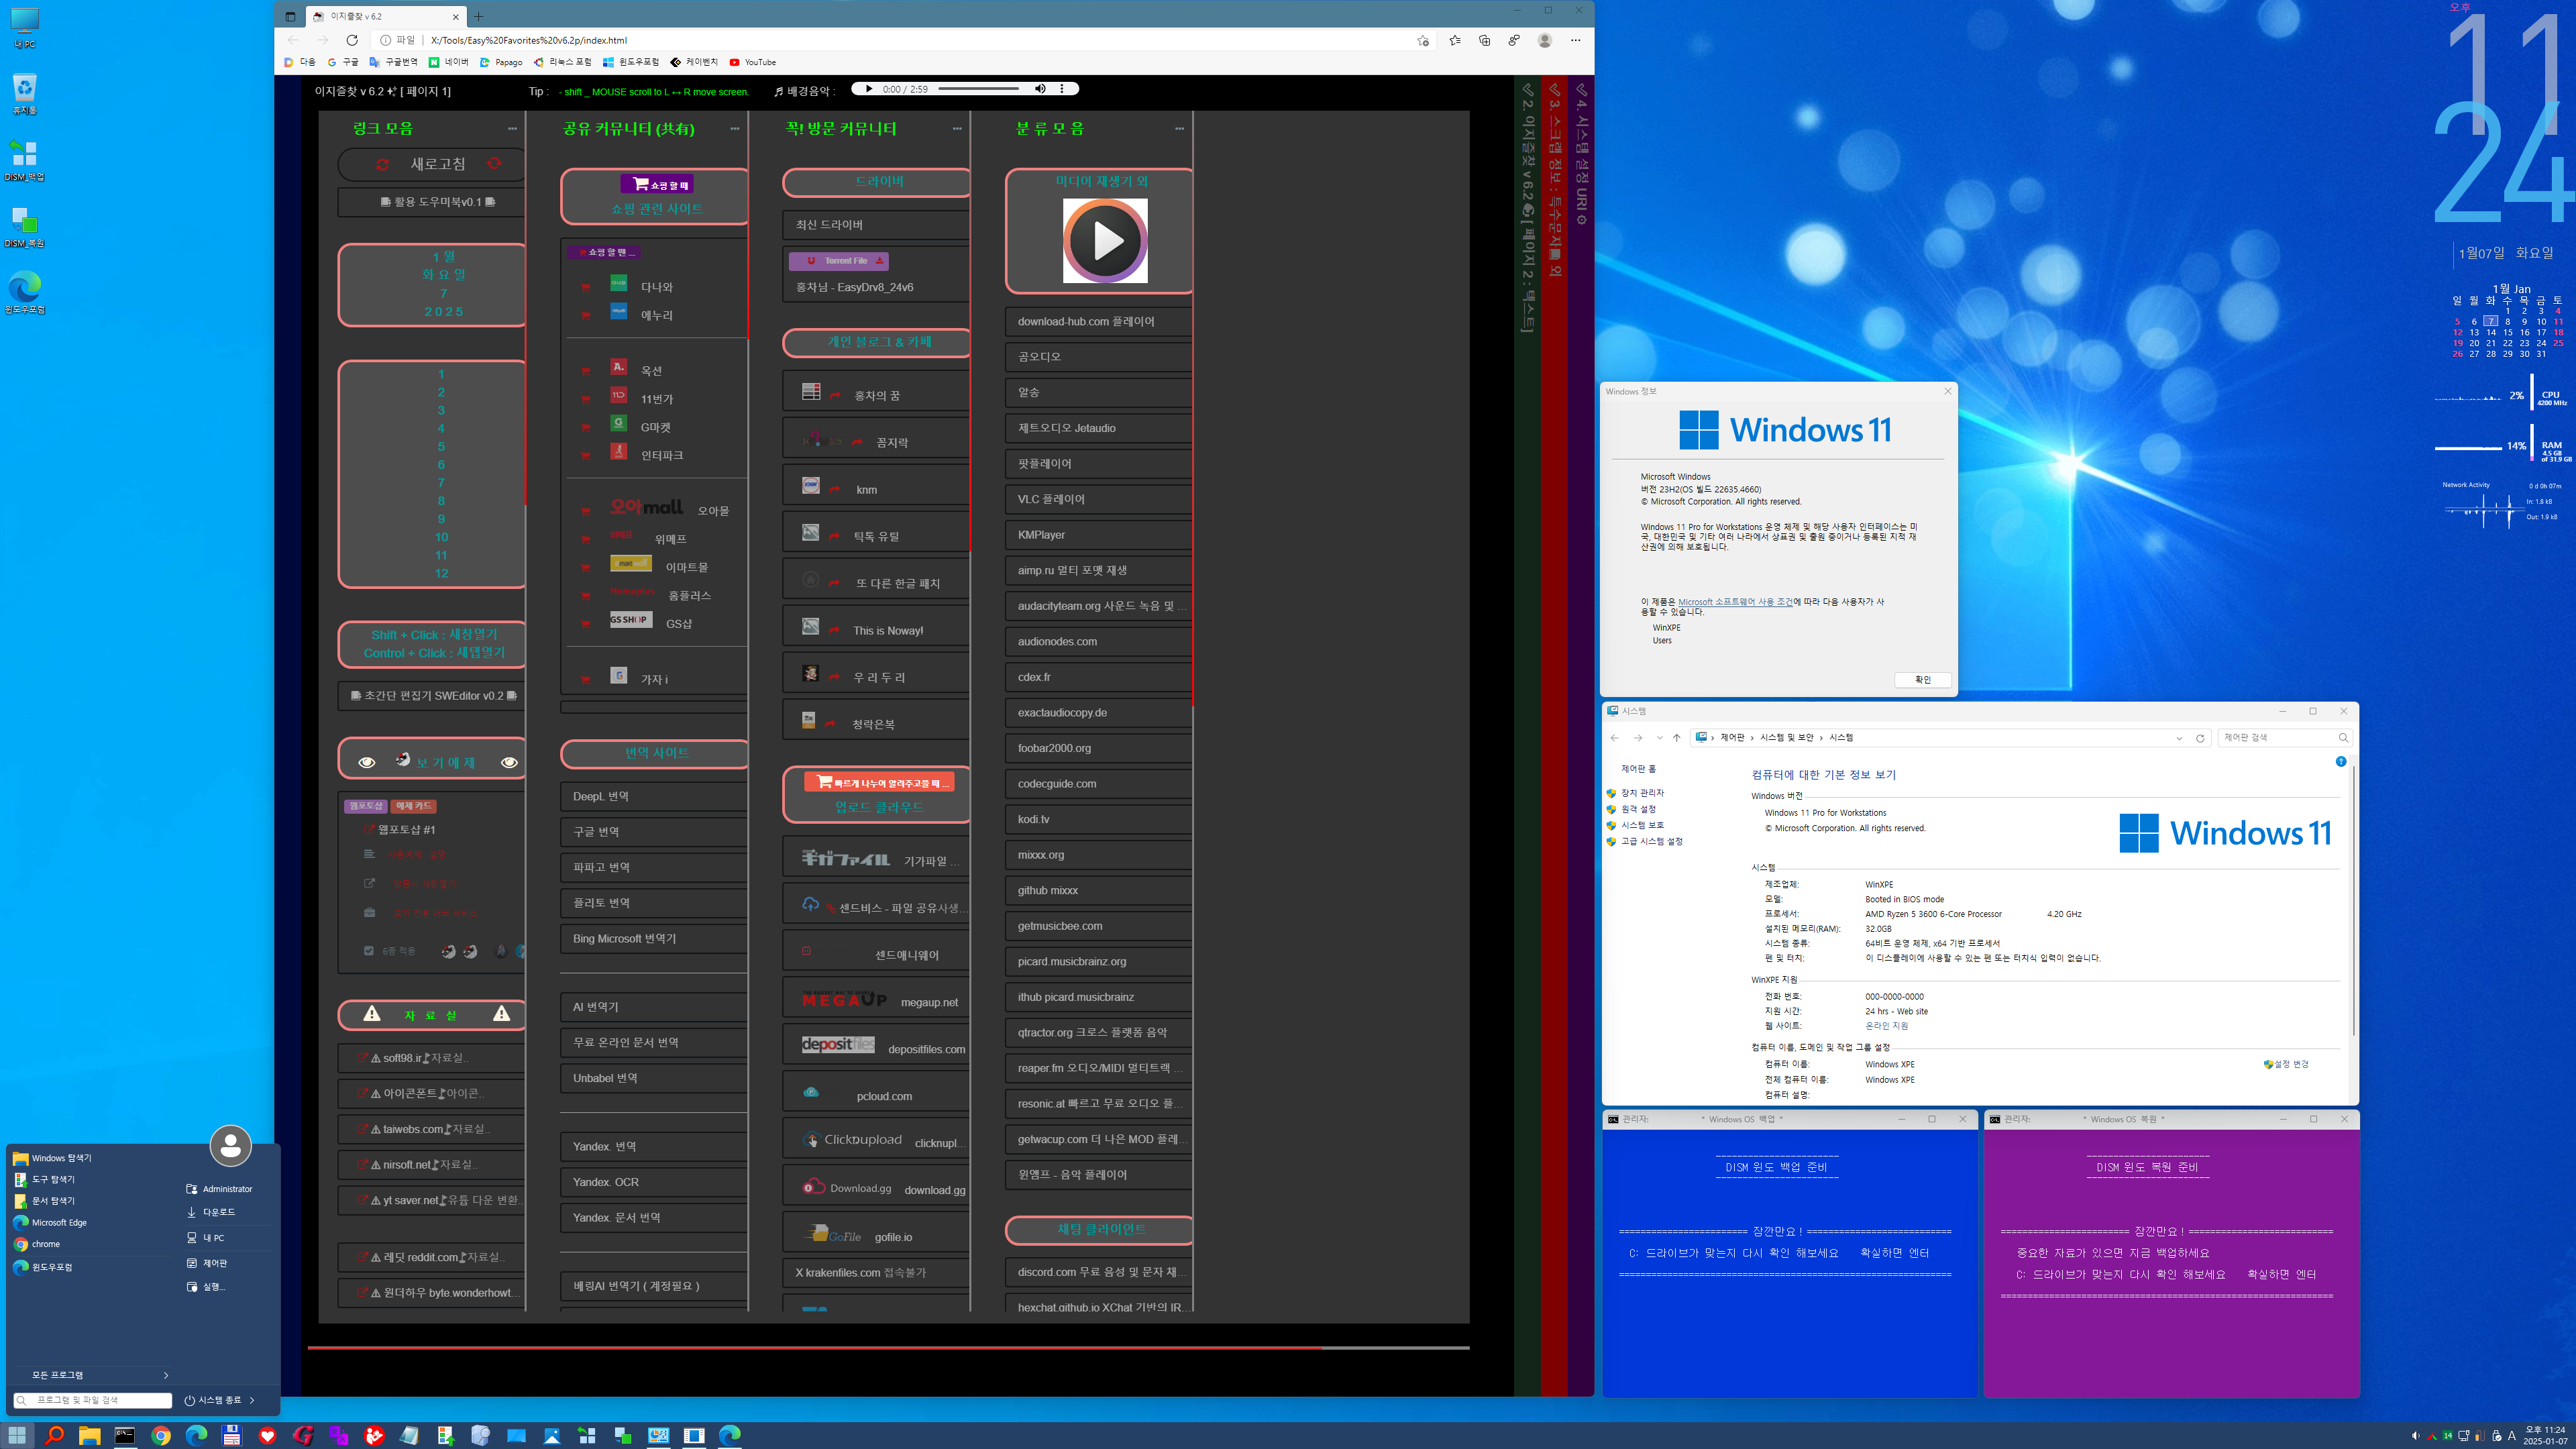Open Microsoft 소프트웨어 사용 조건 link
This screenshot has width=2576, height=1449.
[1735, 602]
